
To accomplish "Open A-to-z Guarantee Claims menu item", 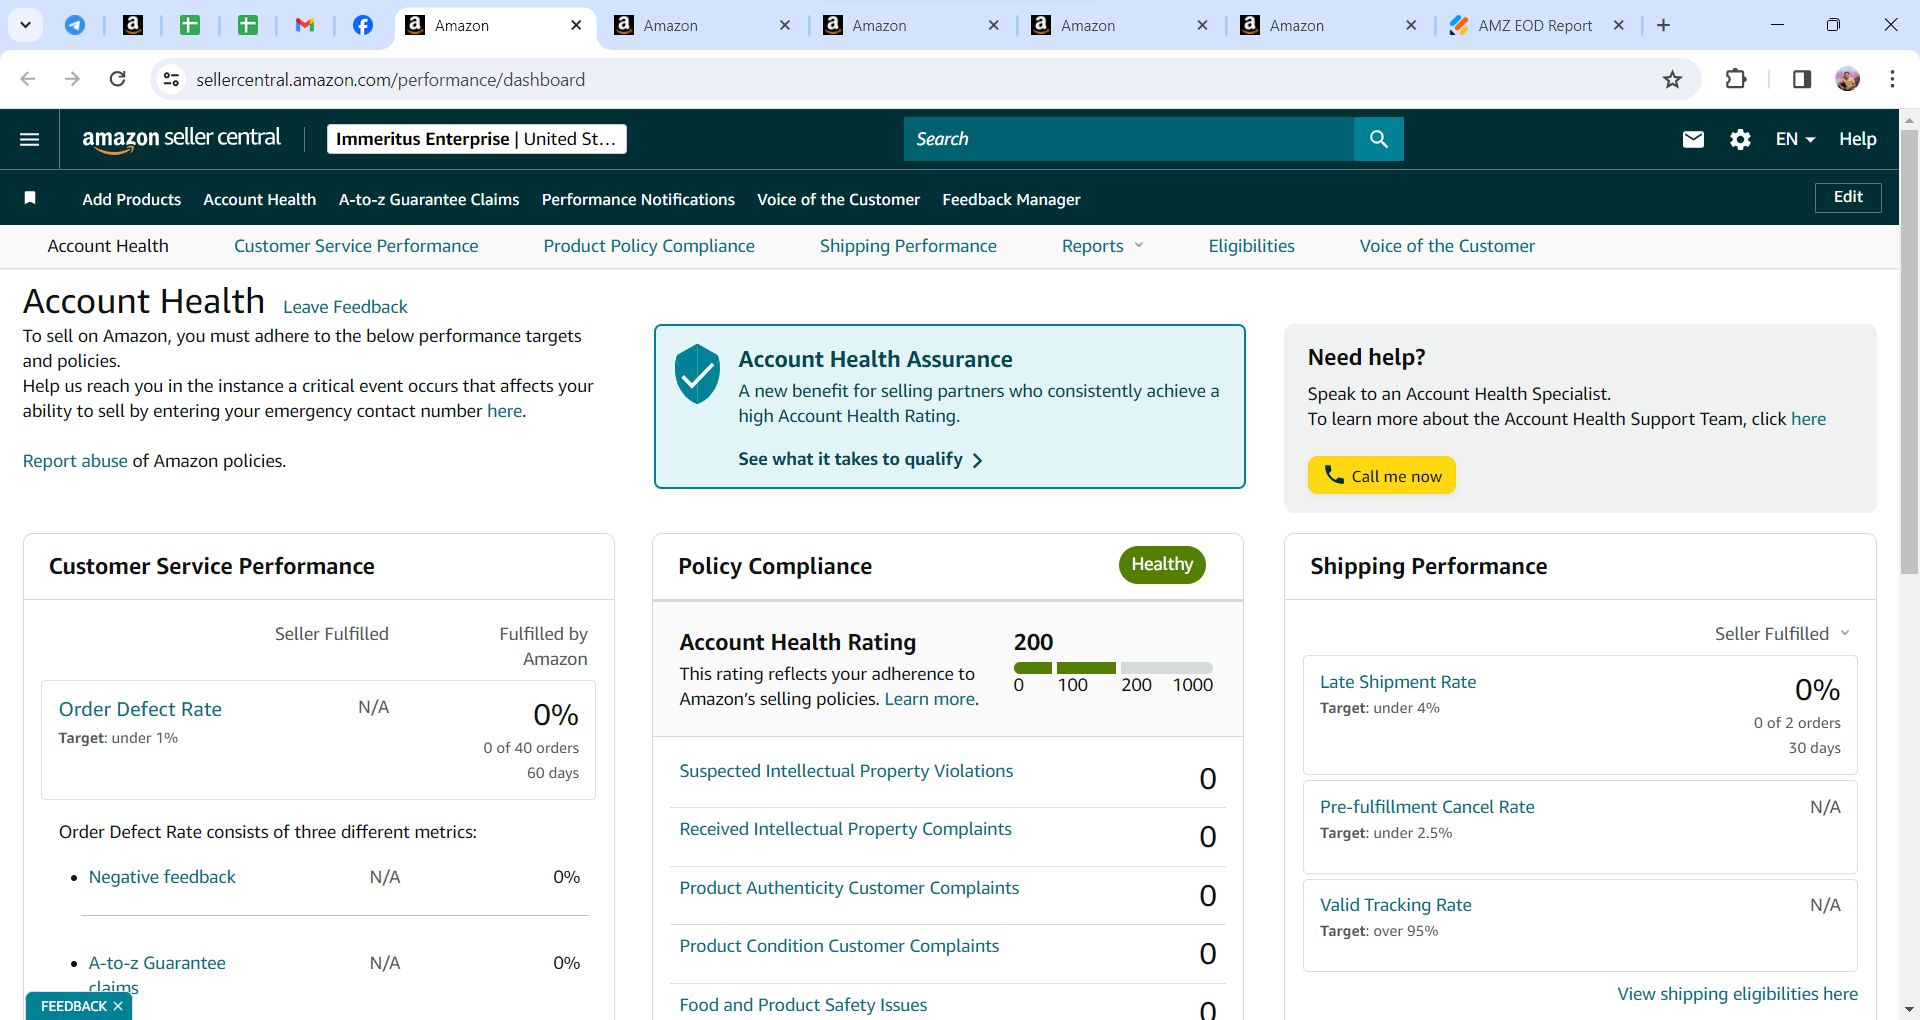I will 429,199.
